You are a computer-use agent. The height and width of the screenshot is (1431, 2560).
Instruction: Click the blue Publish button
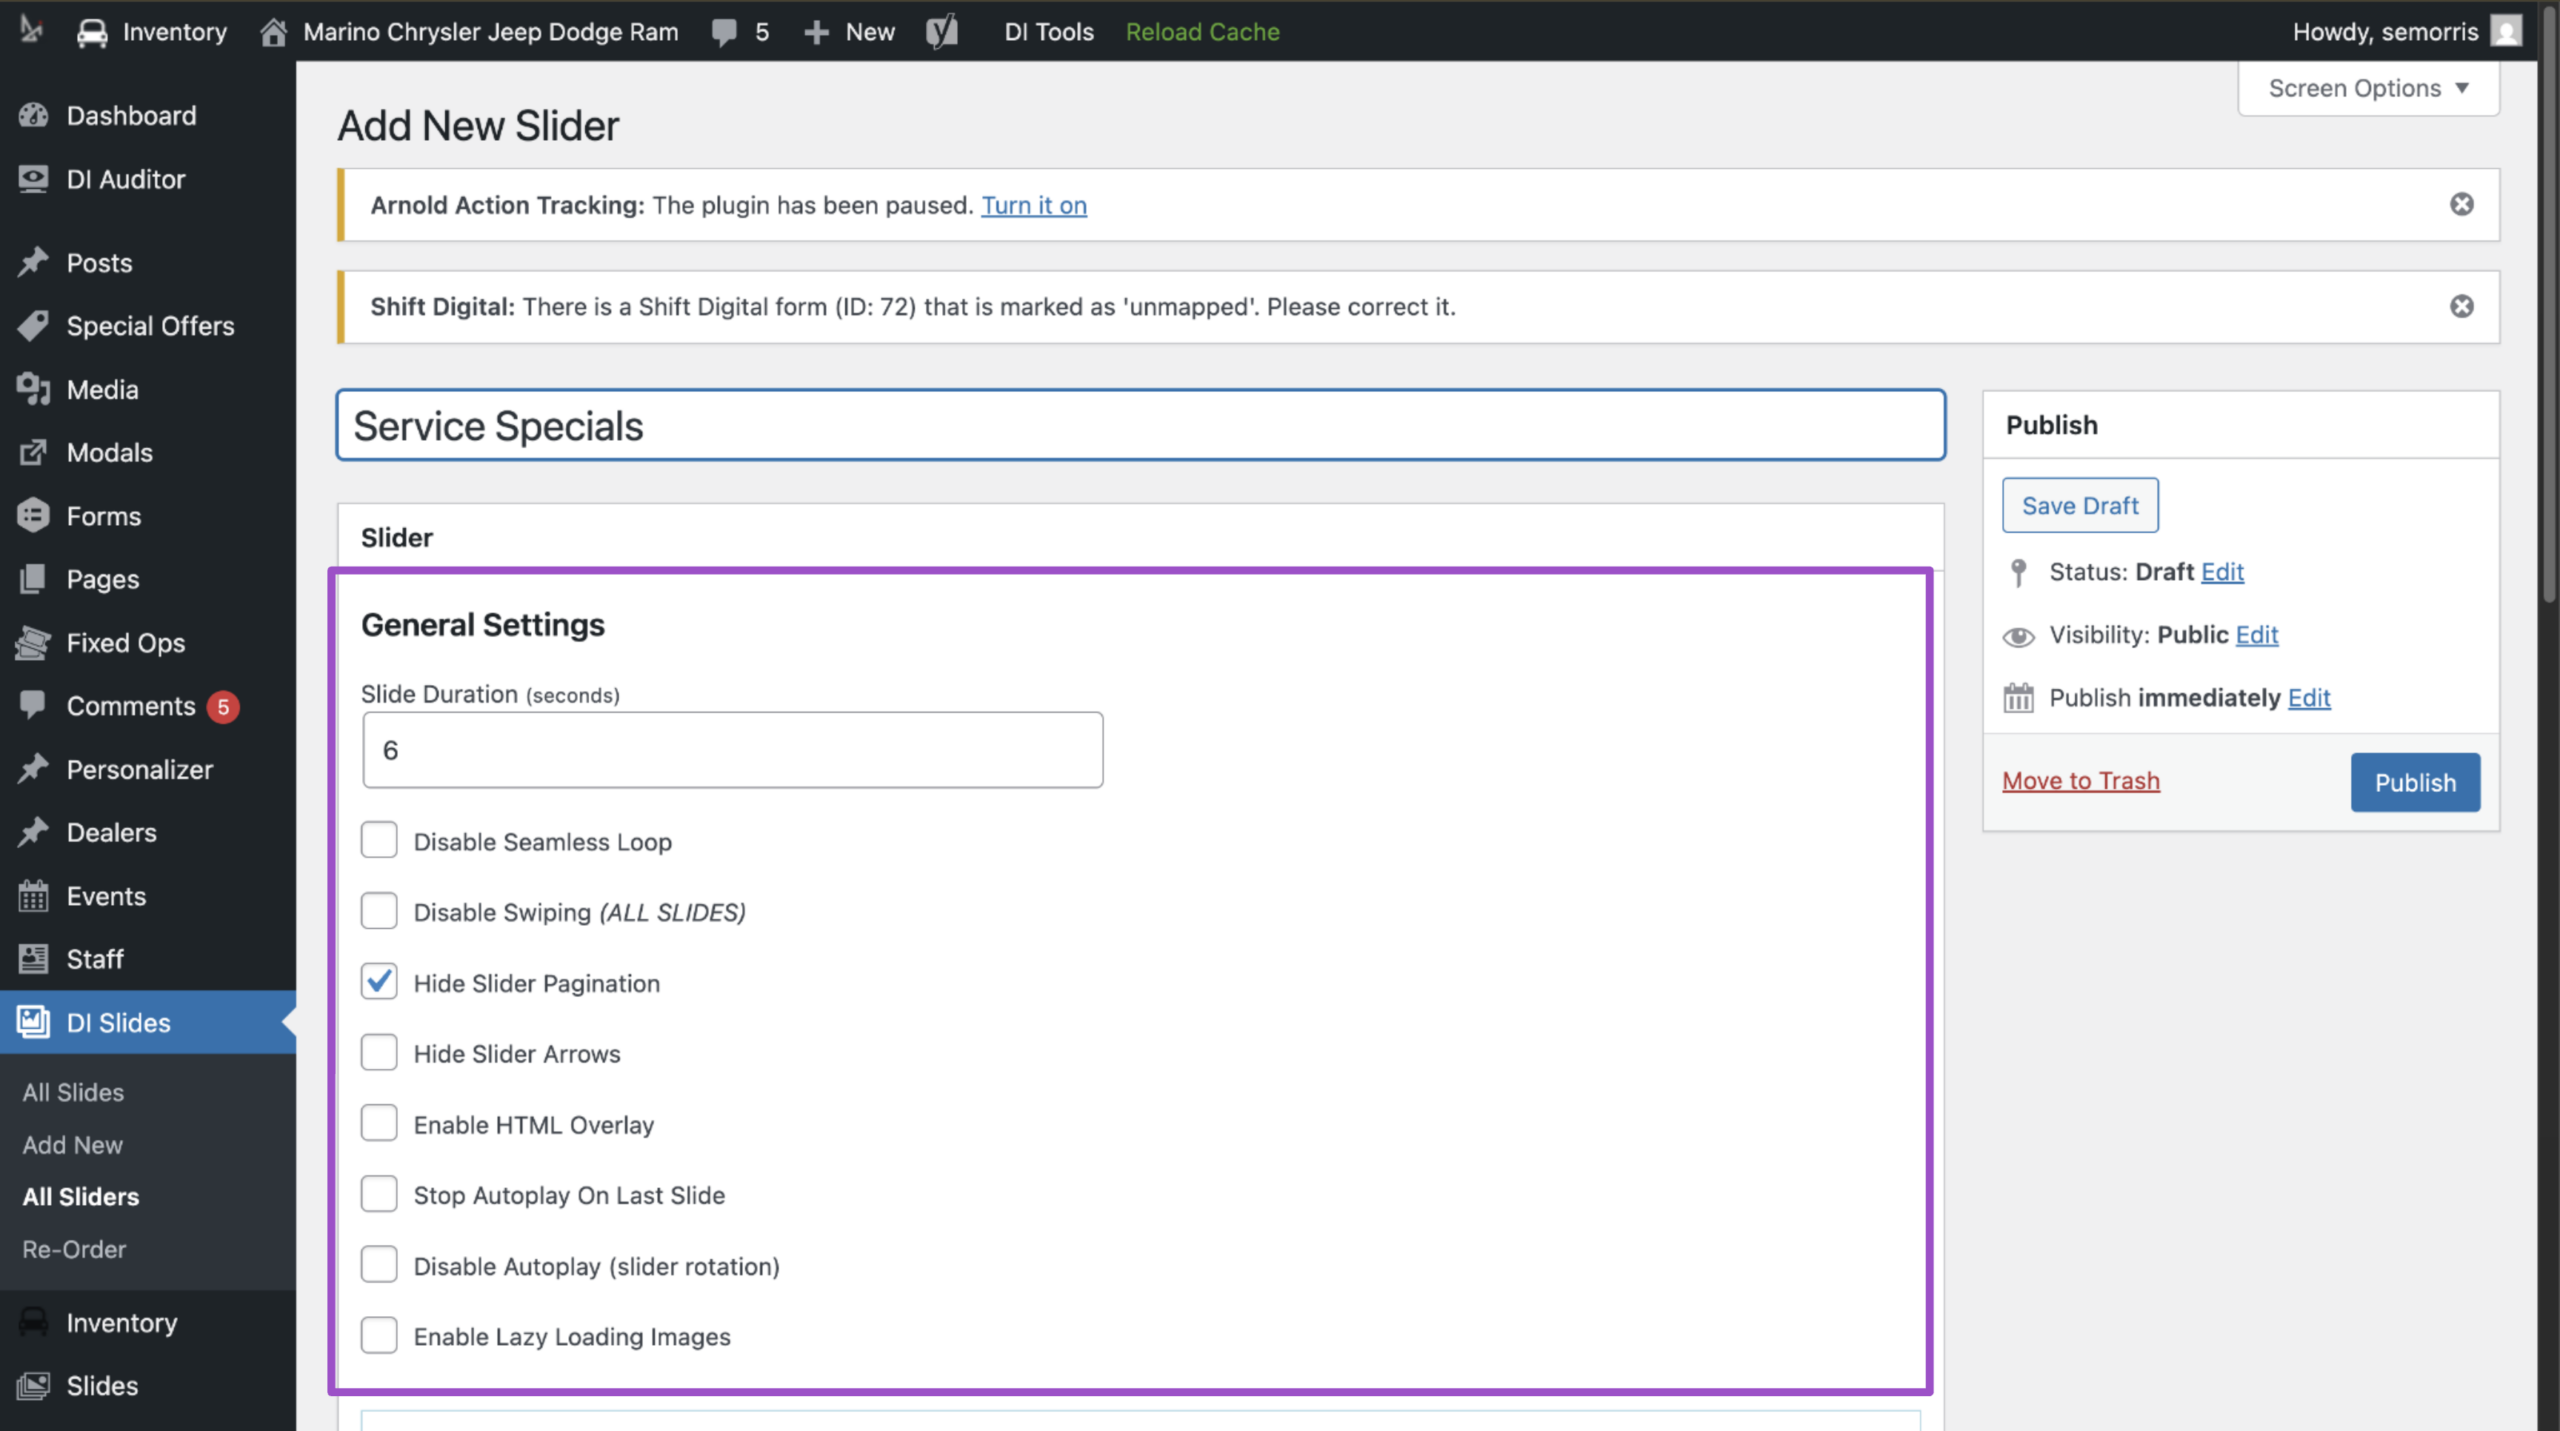(x=2415, y=782)
